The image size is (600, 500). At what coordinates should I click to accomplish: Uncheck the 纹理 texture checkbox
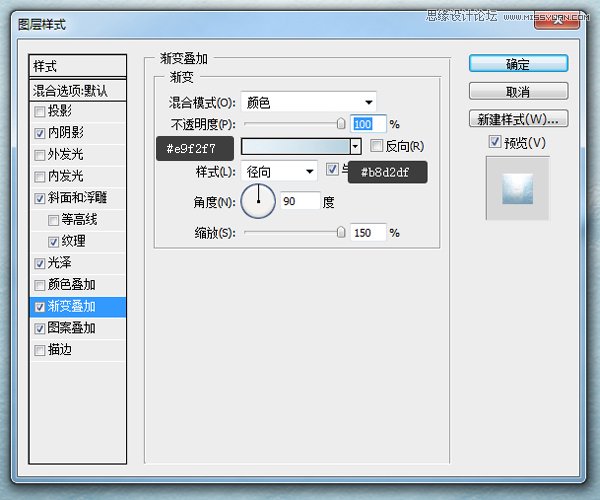point(53,242)
